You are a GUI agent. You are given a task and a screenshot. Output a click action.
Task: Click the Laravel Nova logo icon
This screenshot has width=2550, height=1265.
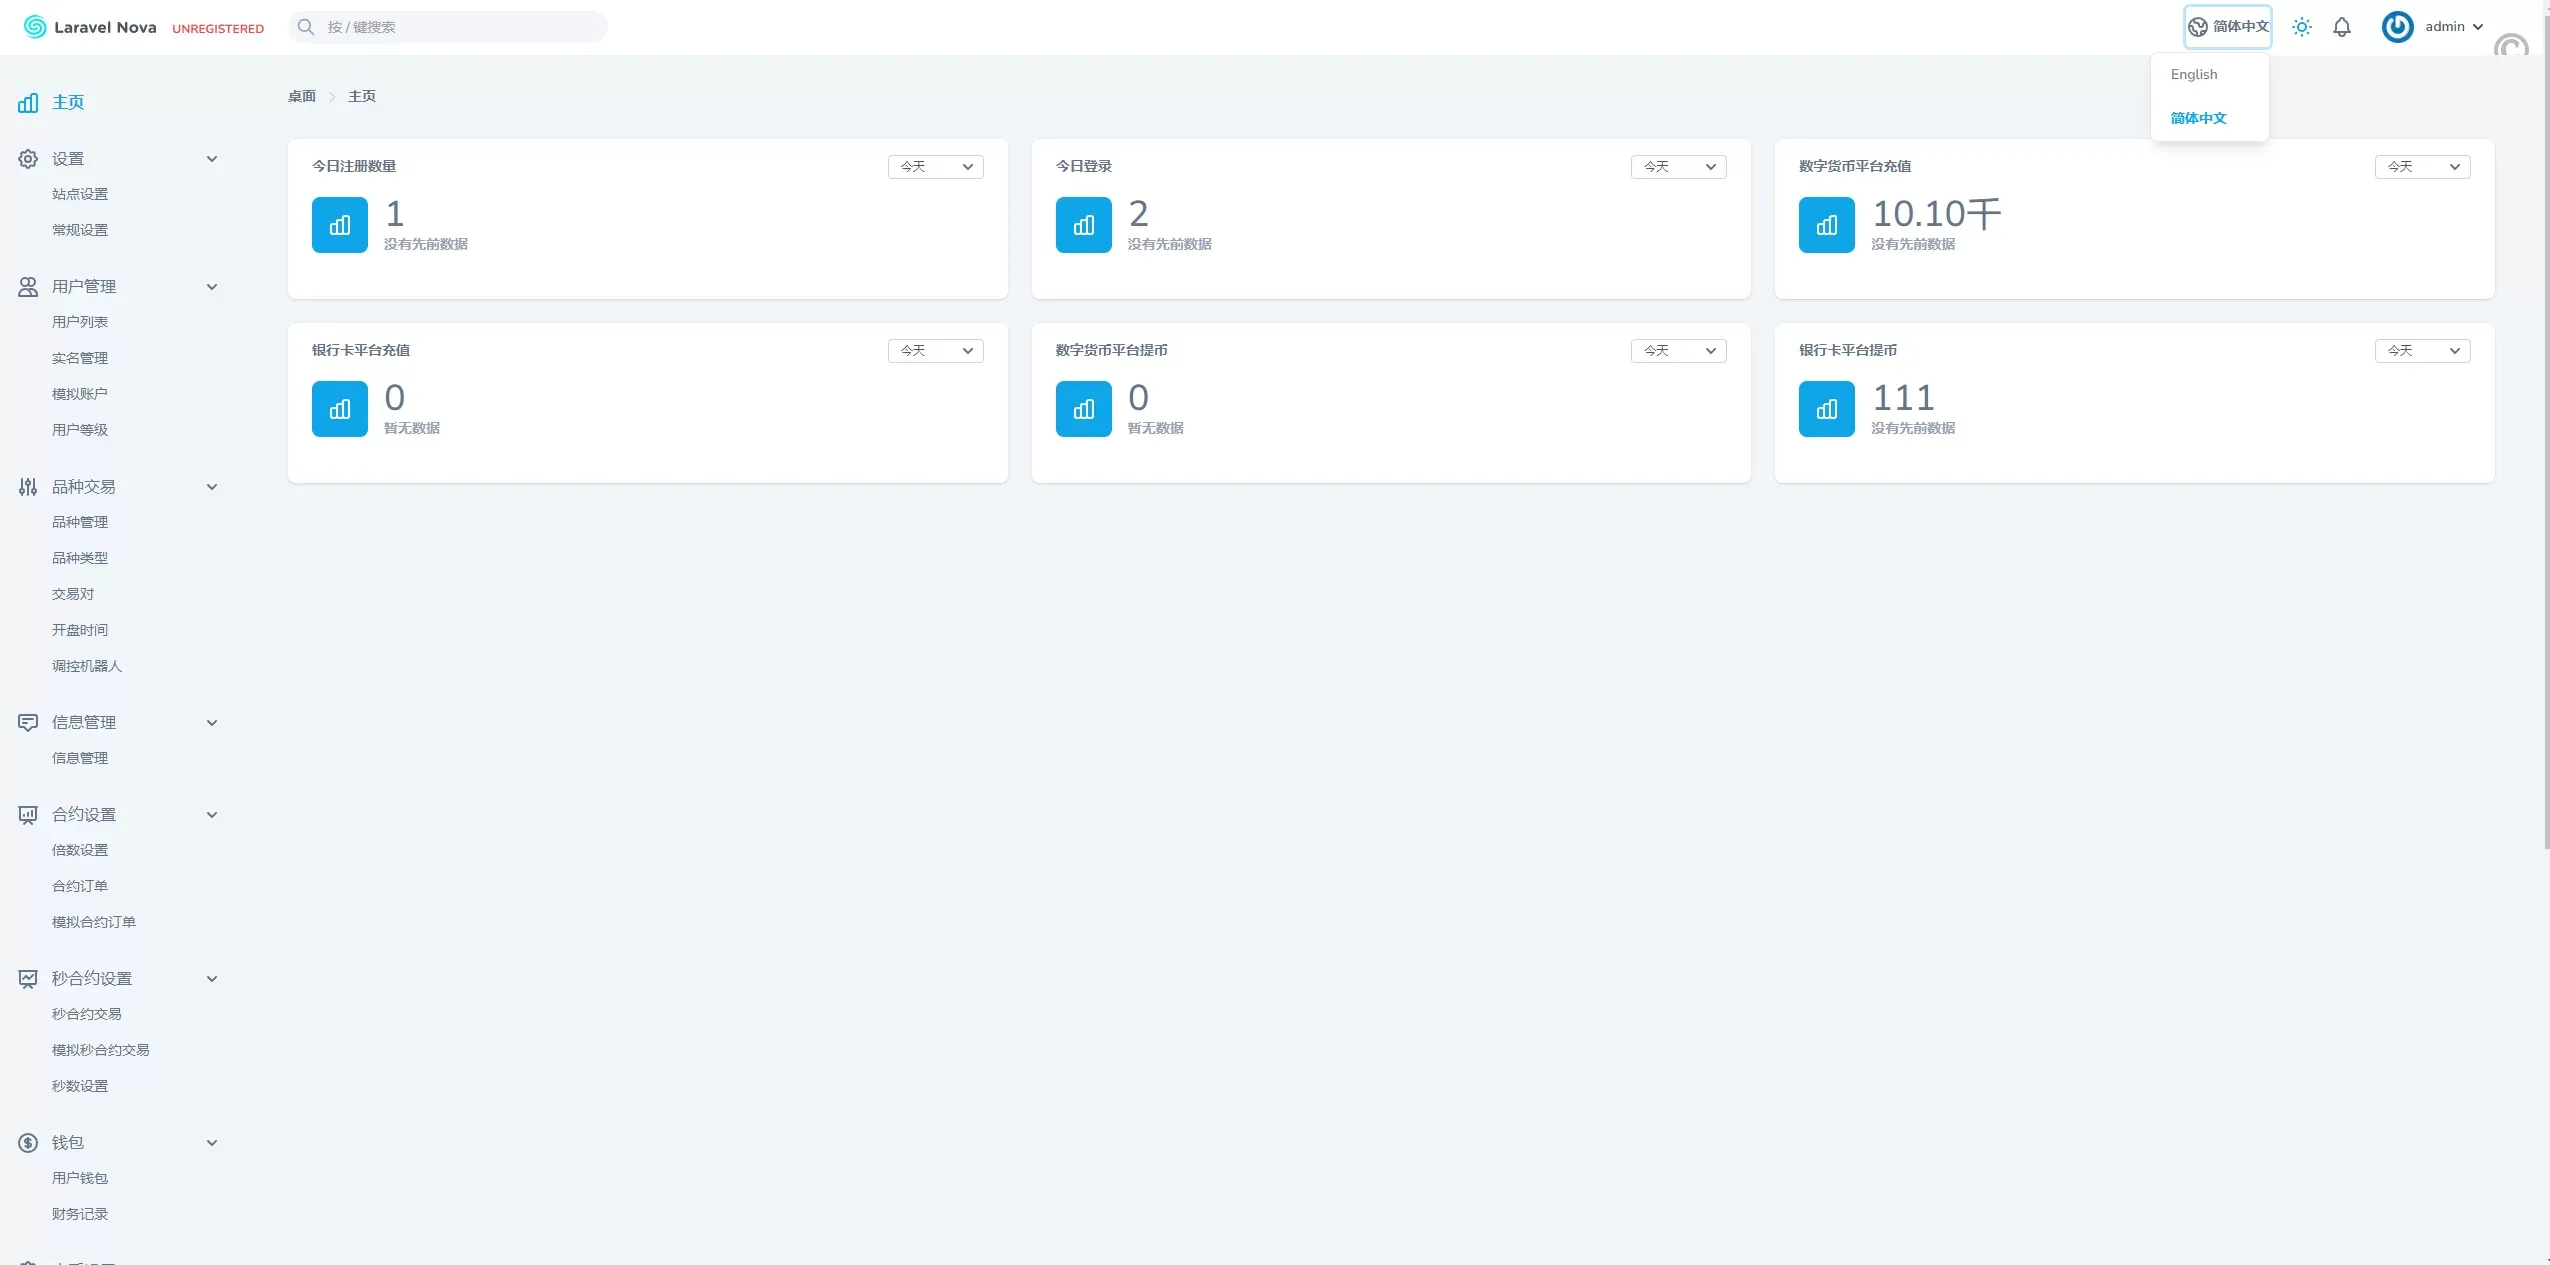click(35, 27)
